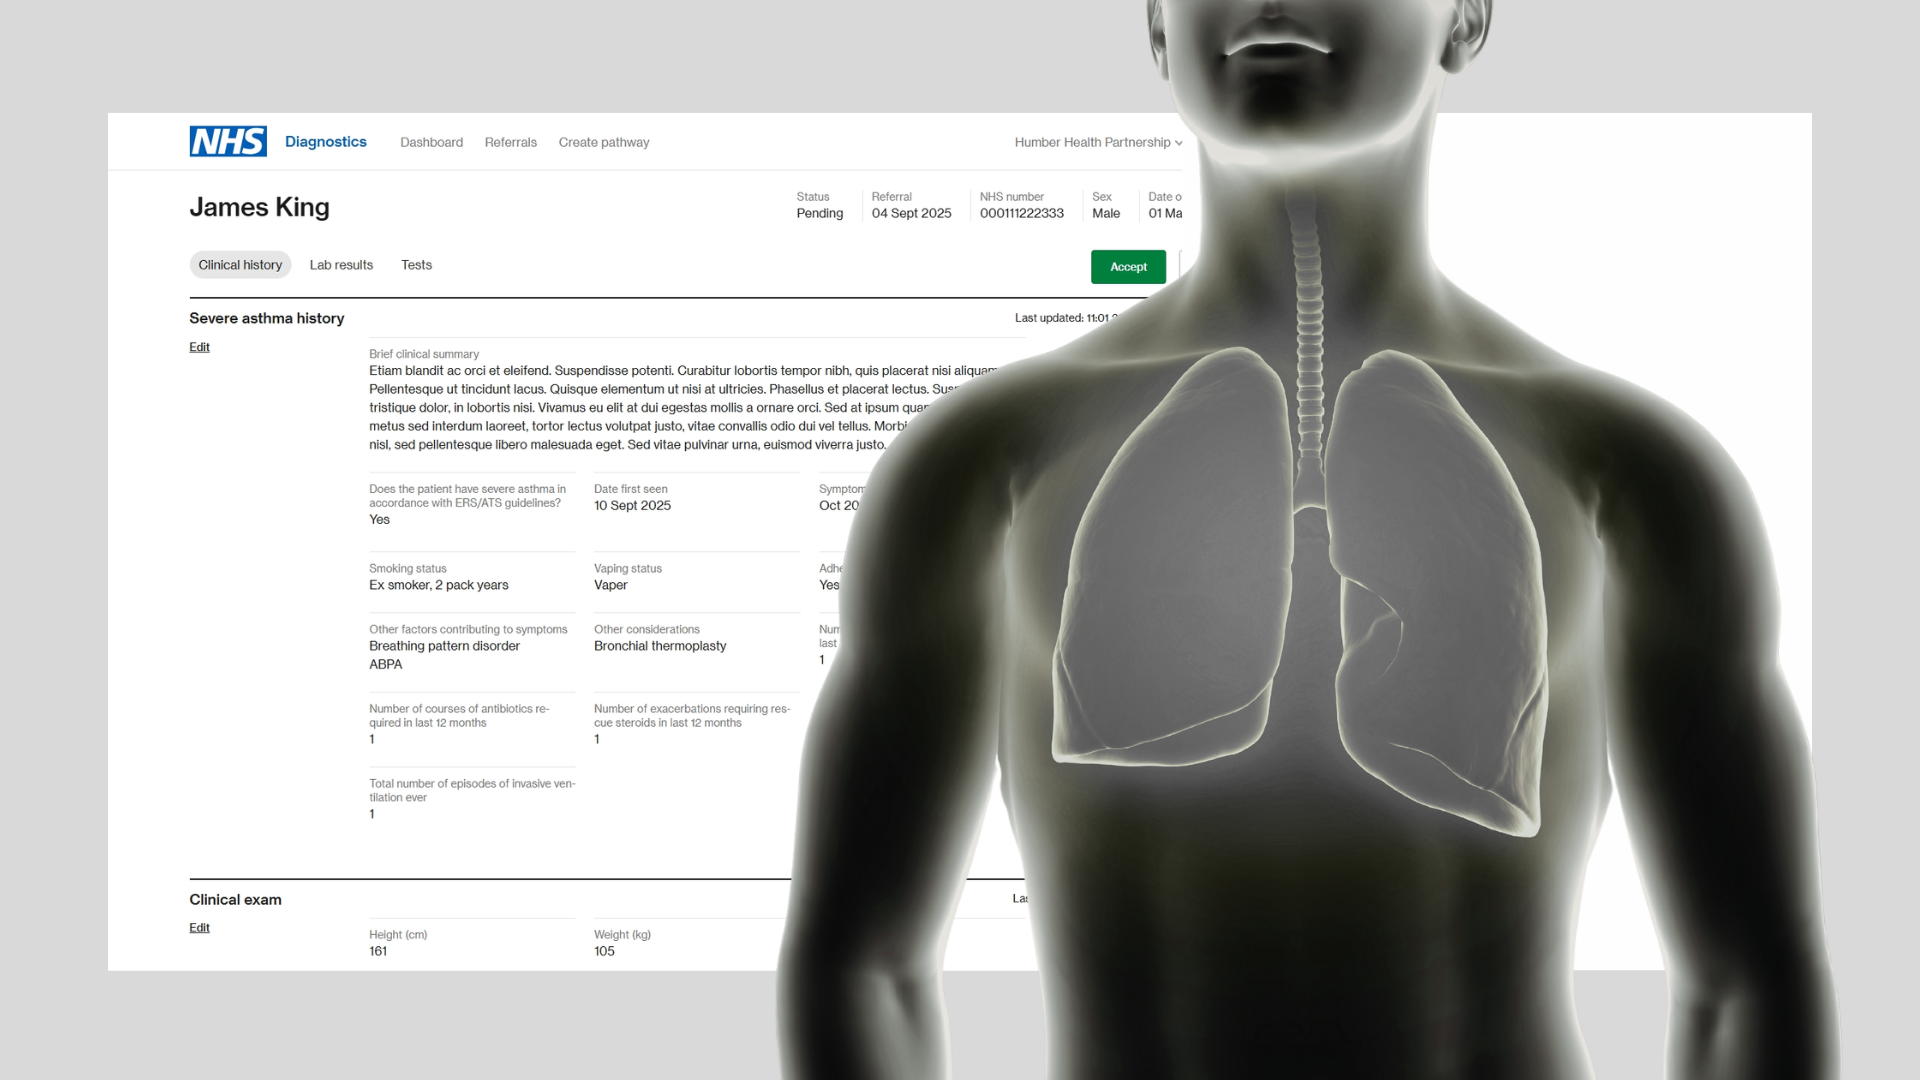
Task: Open the Dashboard page
Action: 431,142
